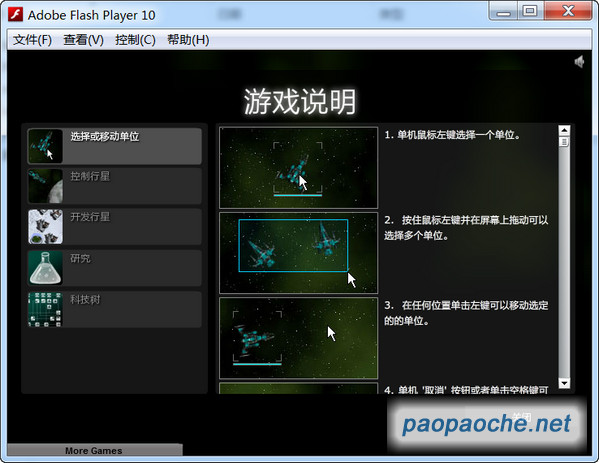The image size is (599, 463).
Task: Select the 控制行星 topic label
Action: point(90,176)
